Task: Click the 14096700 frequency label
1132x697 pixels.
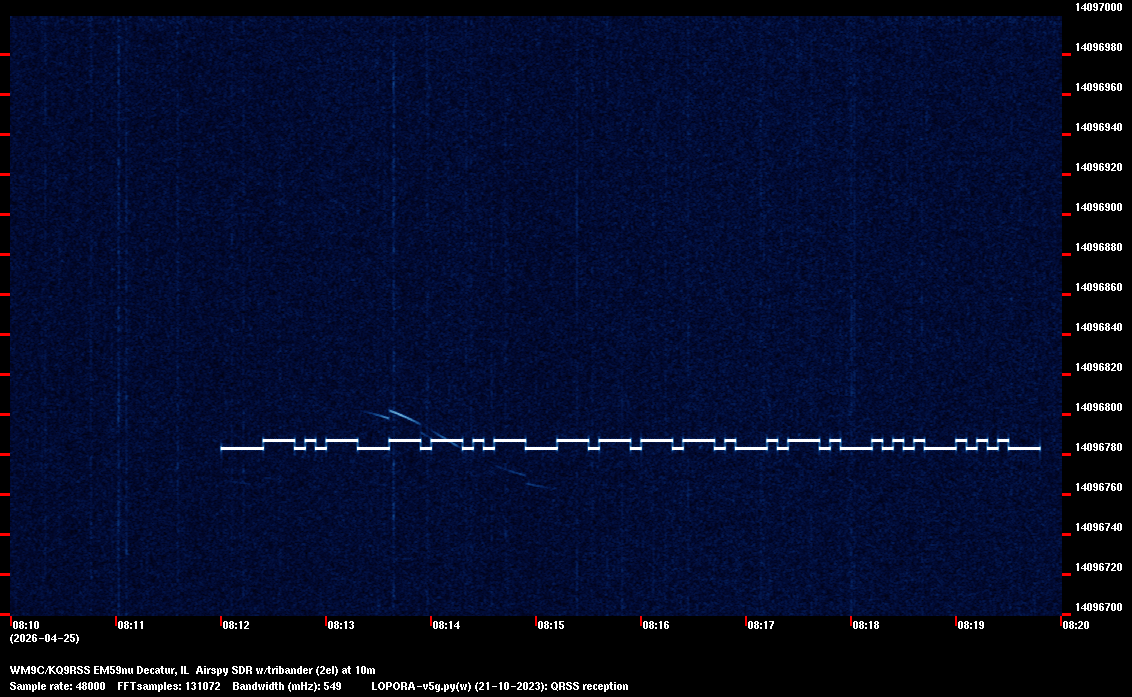Action: [1098, 607]
